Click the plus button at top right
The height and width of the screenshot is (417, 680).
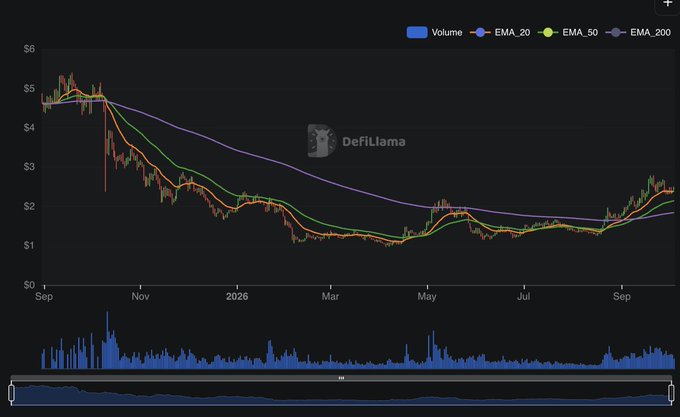(668, 4)
